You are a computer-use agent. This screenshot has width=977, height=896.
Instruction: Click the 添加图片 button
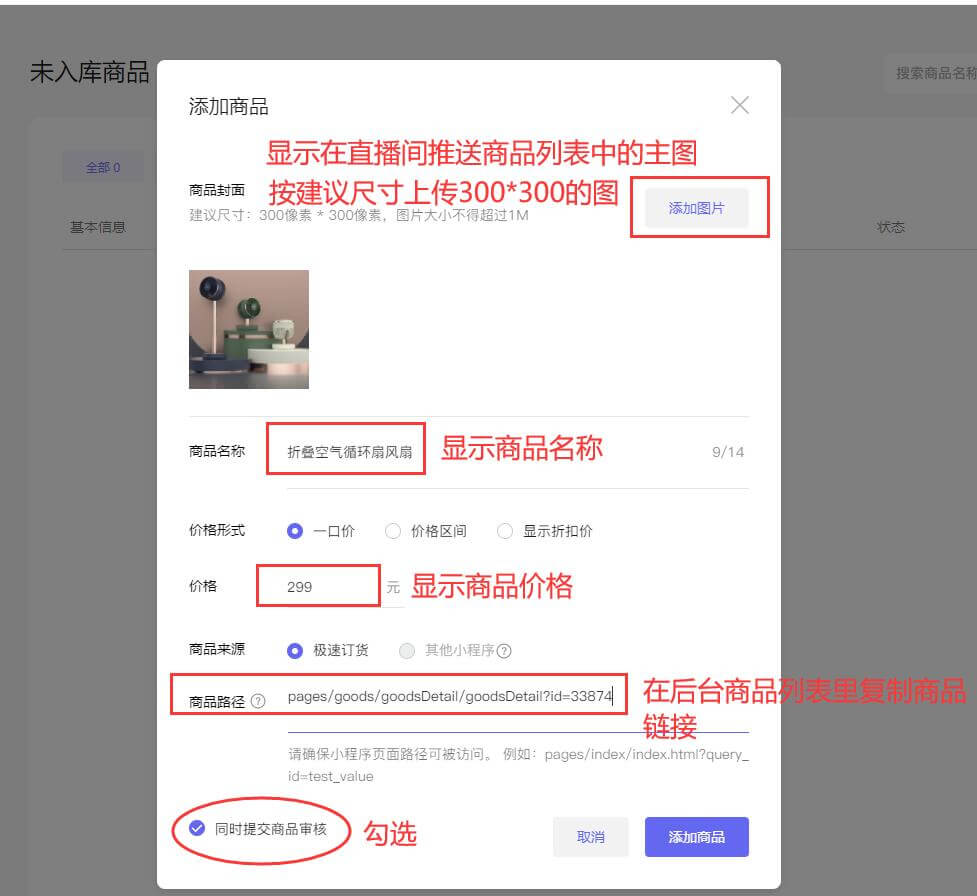point(697,208)
